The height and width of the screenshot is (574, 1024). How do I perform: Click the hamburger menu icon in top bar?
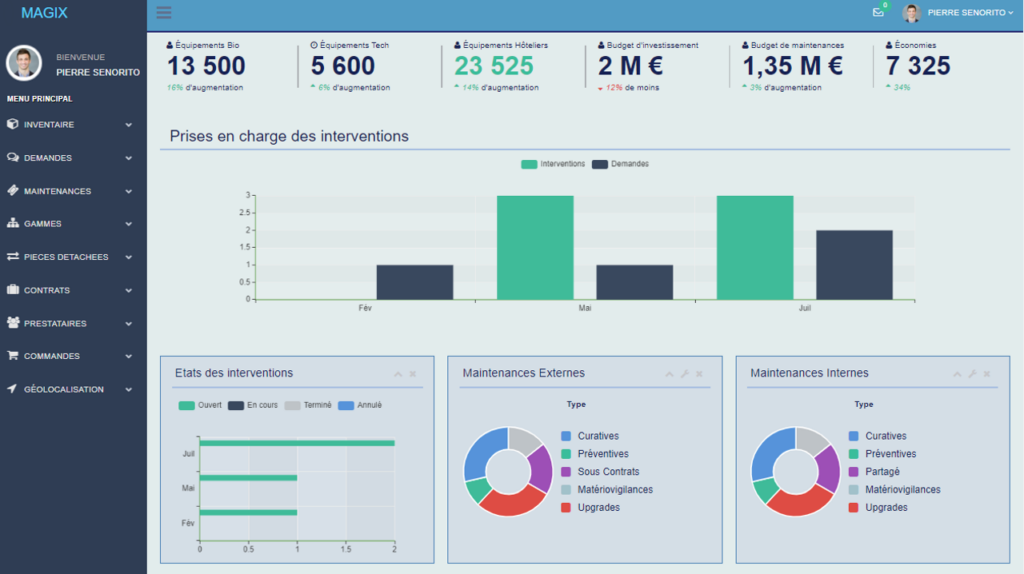(x=164, y=13)
